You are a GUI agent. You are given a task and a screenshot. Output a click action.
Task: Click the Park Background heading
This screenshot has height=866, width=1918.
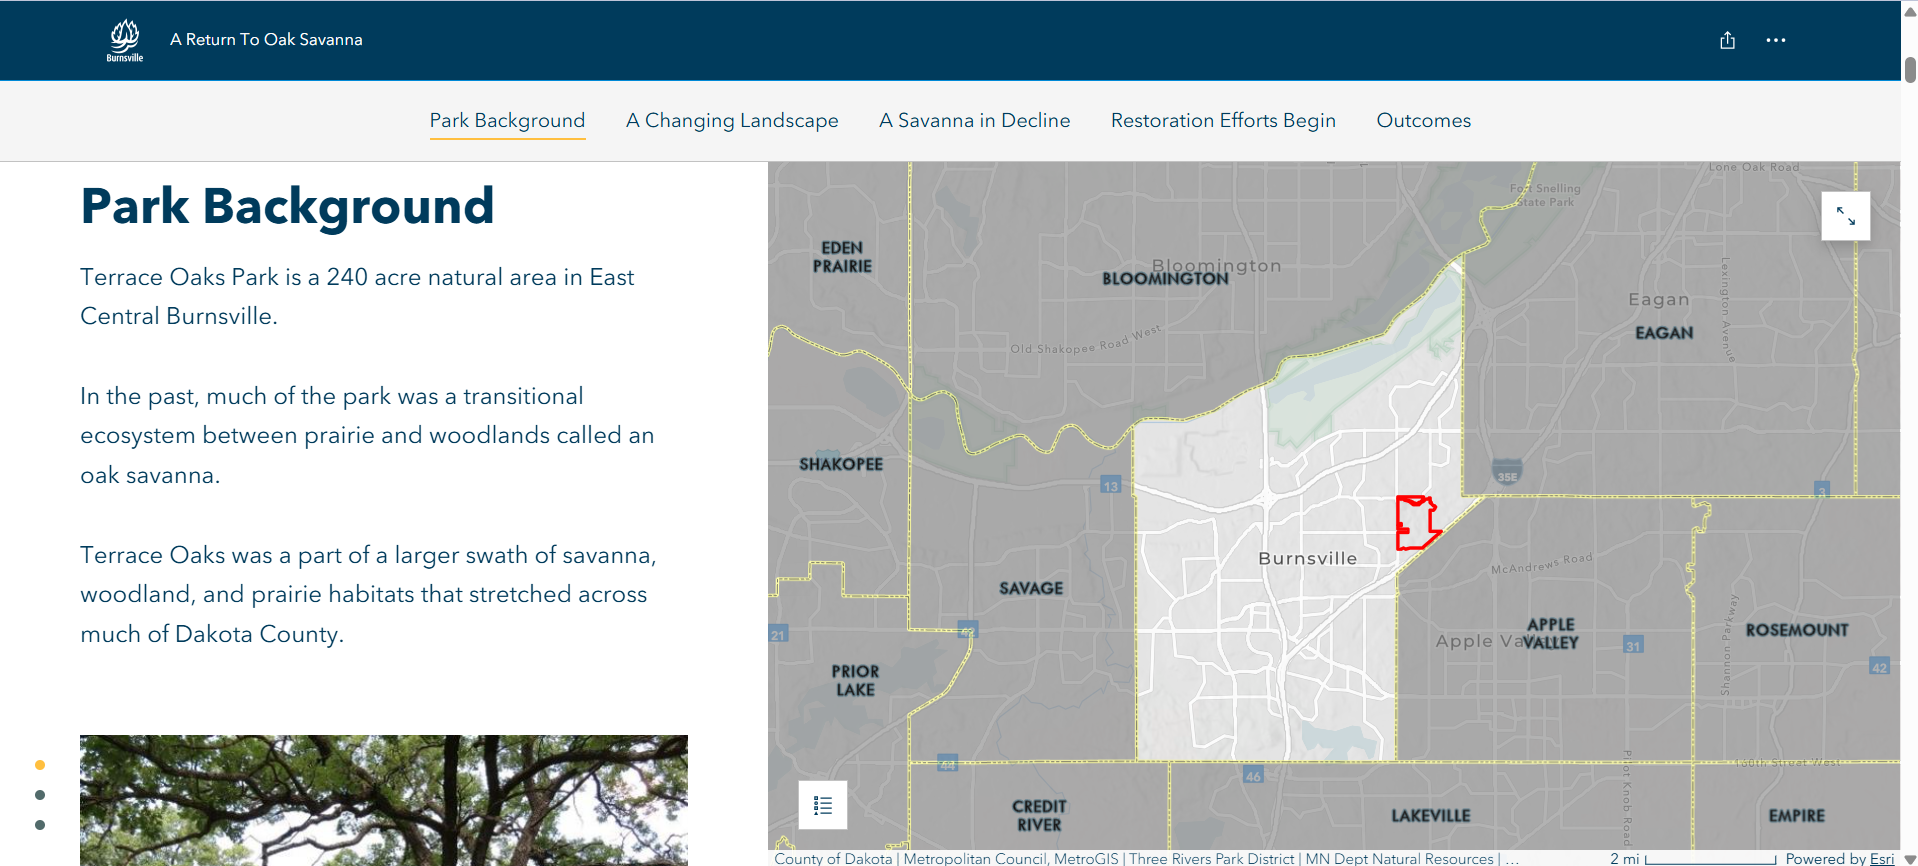pyautogui.click(x=287, y=206)
